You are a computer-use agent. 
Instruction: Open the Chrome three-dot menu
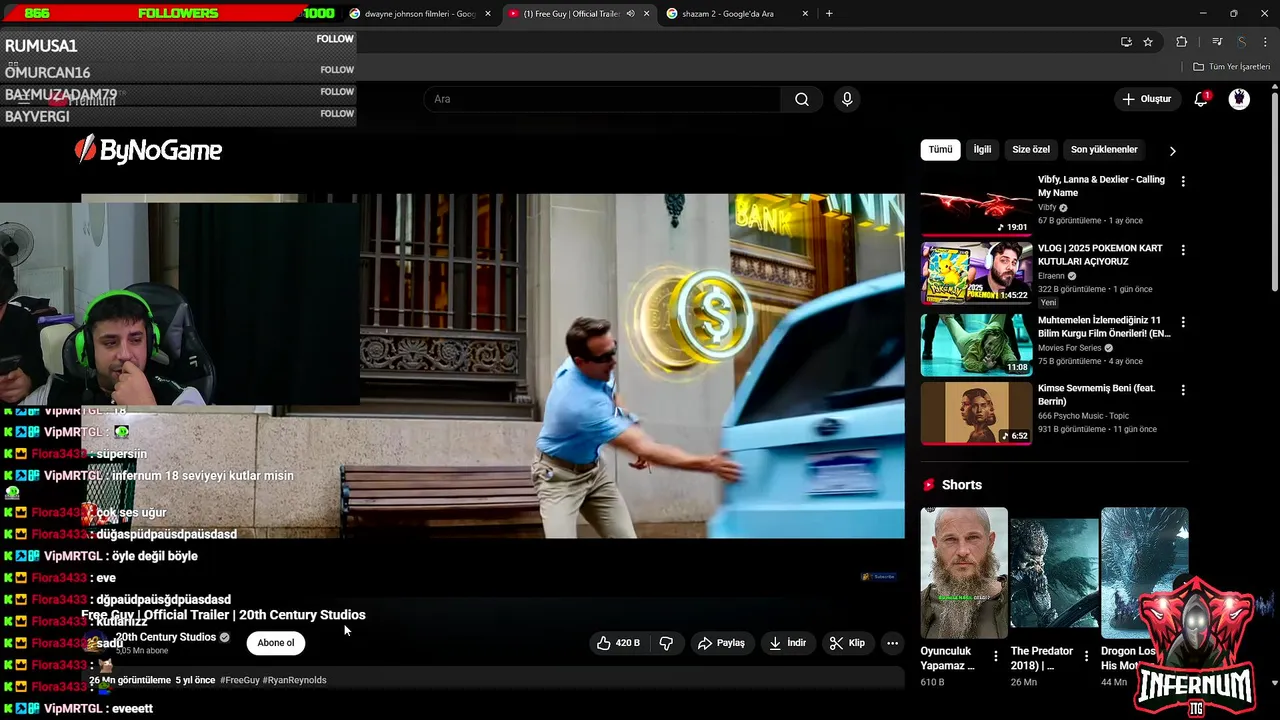pos(1265,42)
